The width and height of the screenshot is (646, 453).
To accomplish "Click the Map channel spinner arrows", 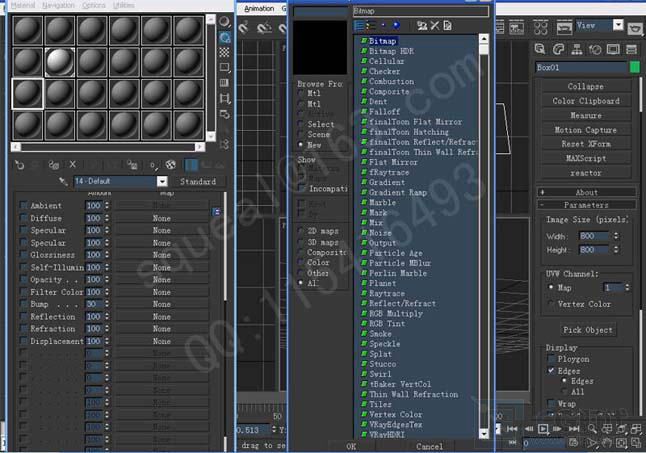I will coord(627,287).
